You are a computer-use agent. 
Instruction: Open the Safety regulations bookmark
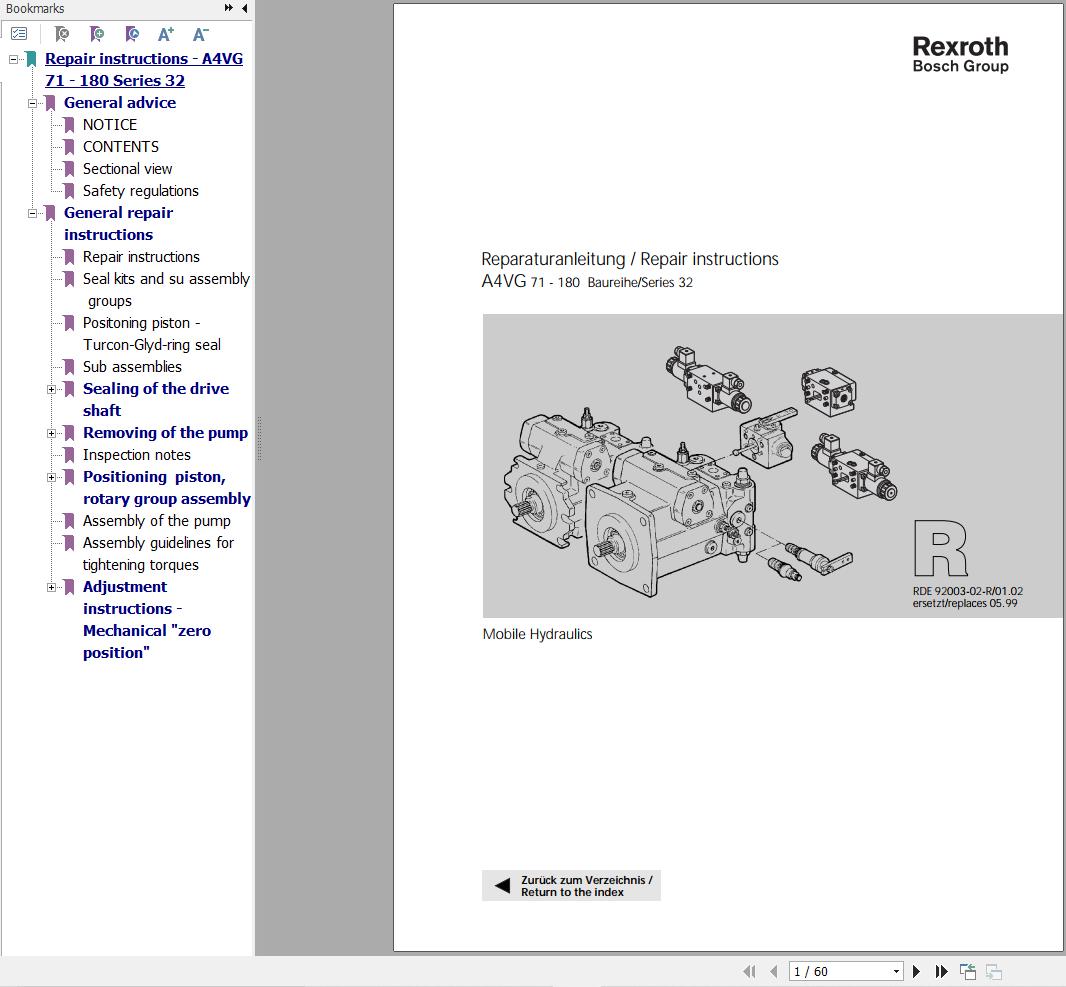coord(141,191)
